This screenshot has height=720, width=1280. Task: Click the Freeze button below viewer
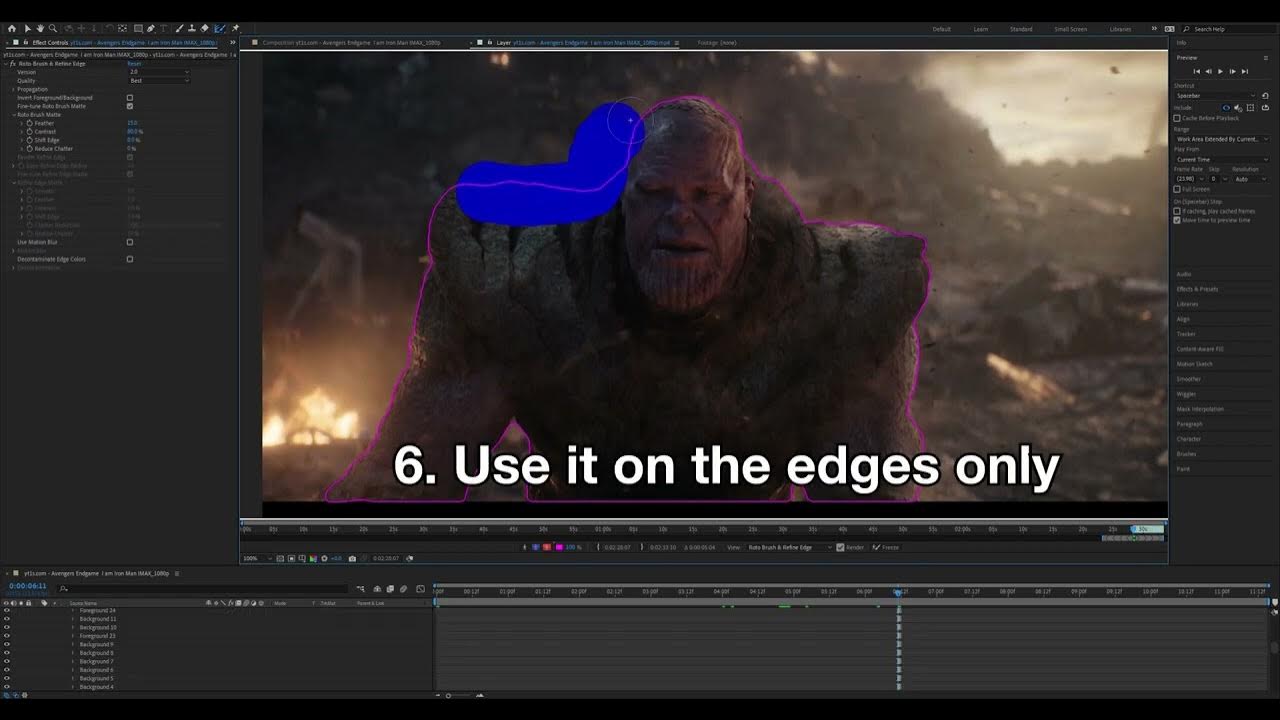tap(886, 547)
